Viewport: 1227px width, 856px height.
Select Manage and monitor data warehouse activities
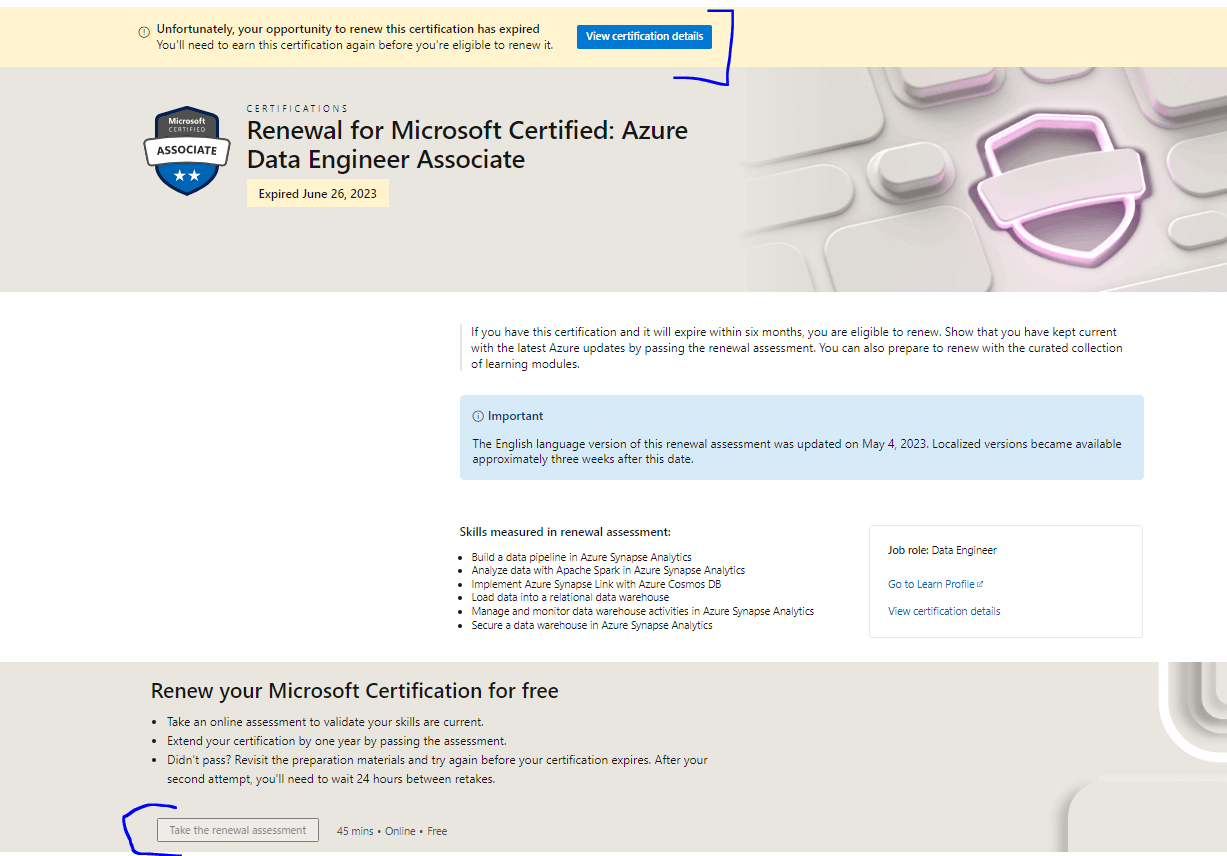642,611
